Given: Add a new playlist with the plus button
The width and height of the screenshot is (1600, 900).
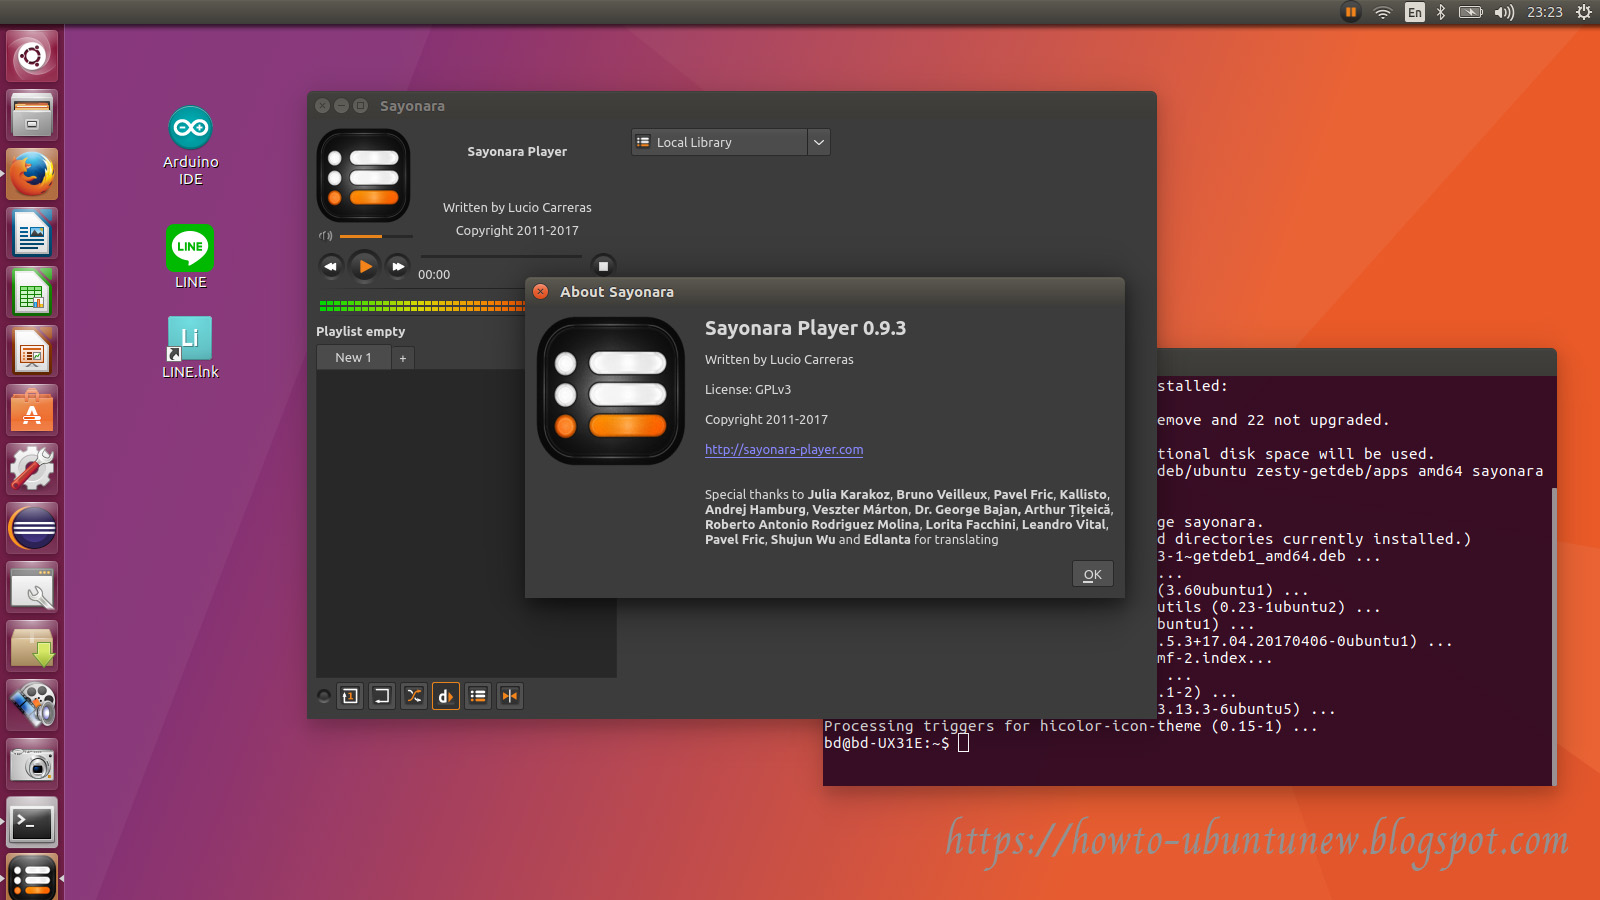Looking at the screenshot, I should coord(402,357).
